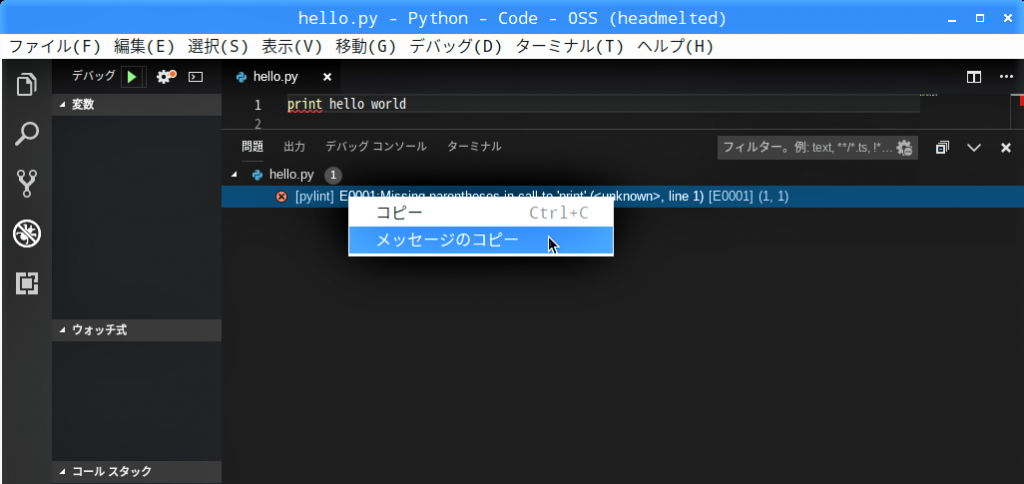Image resolution: width=1024 pixels, height=484 pixels.
Task: Open the debug console icon in the debug toolbar
Action: pos(196,77)
